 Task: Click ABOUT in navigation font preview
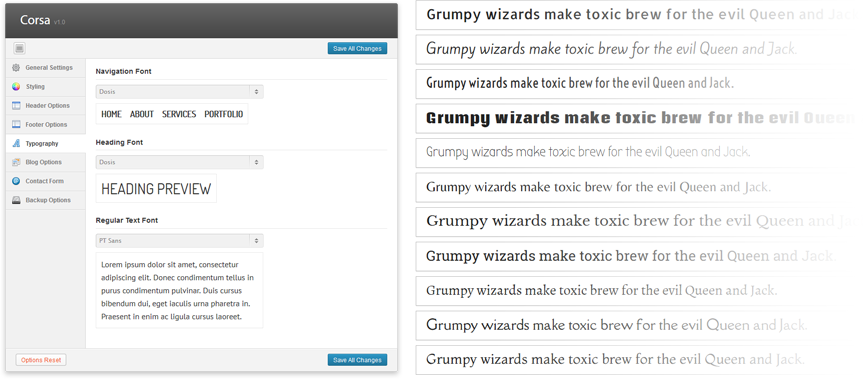(141, 114)
